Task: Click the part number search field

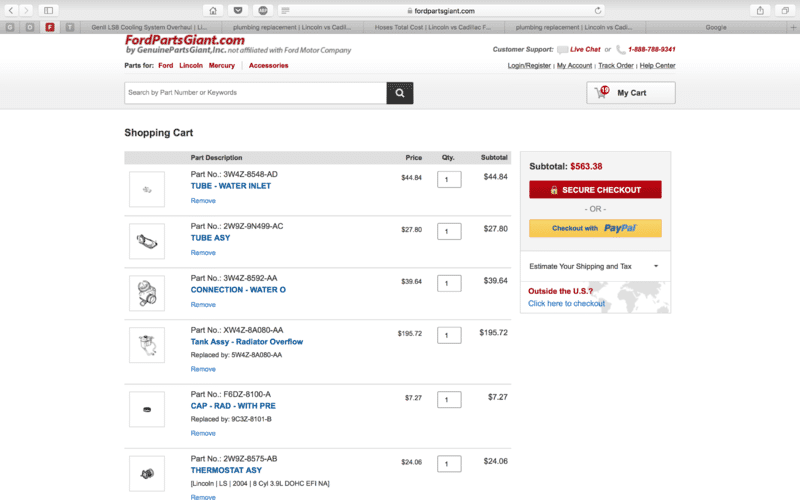Action: (255, 93)
